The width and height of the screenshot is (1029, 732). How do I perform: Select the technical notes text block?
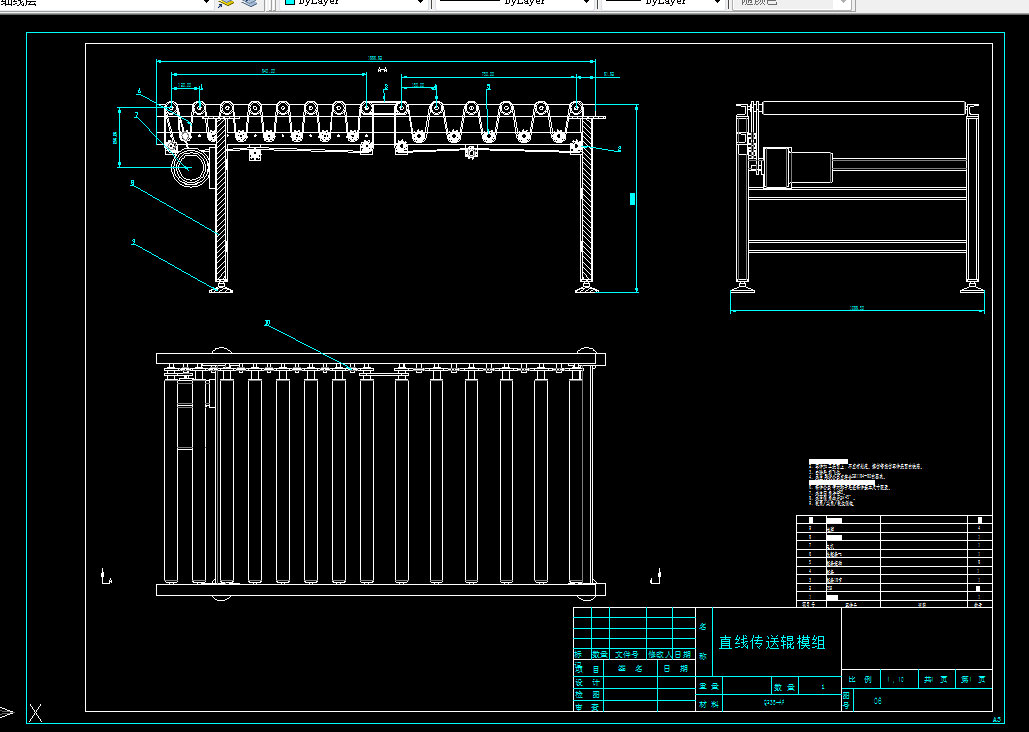point(866,483)
